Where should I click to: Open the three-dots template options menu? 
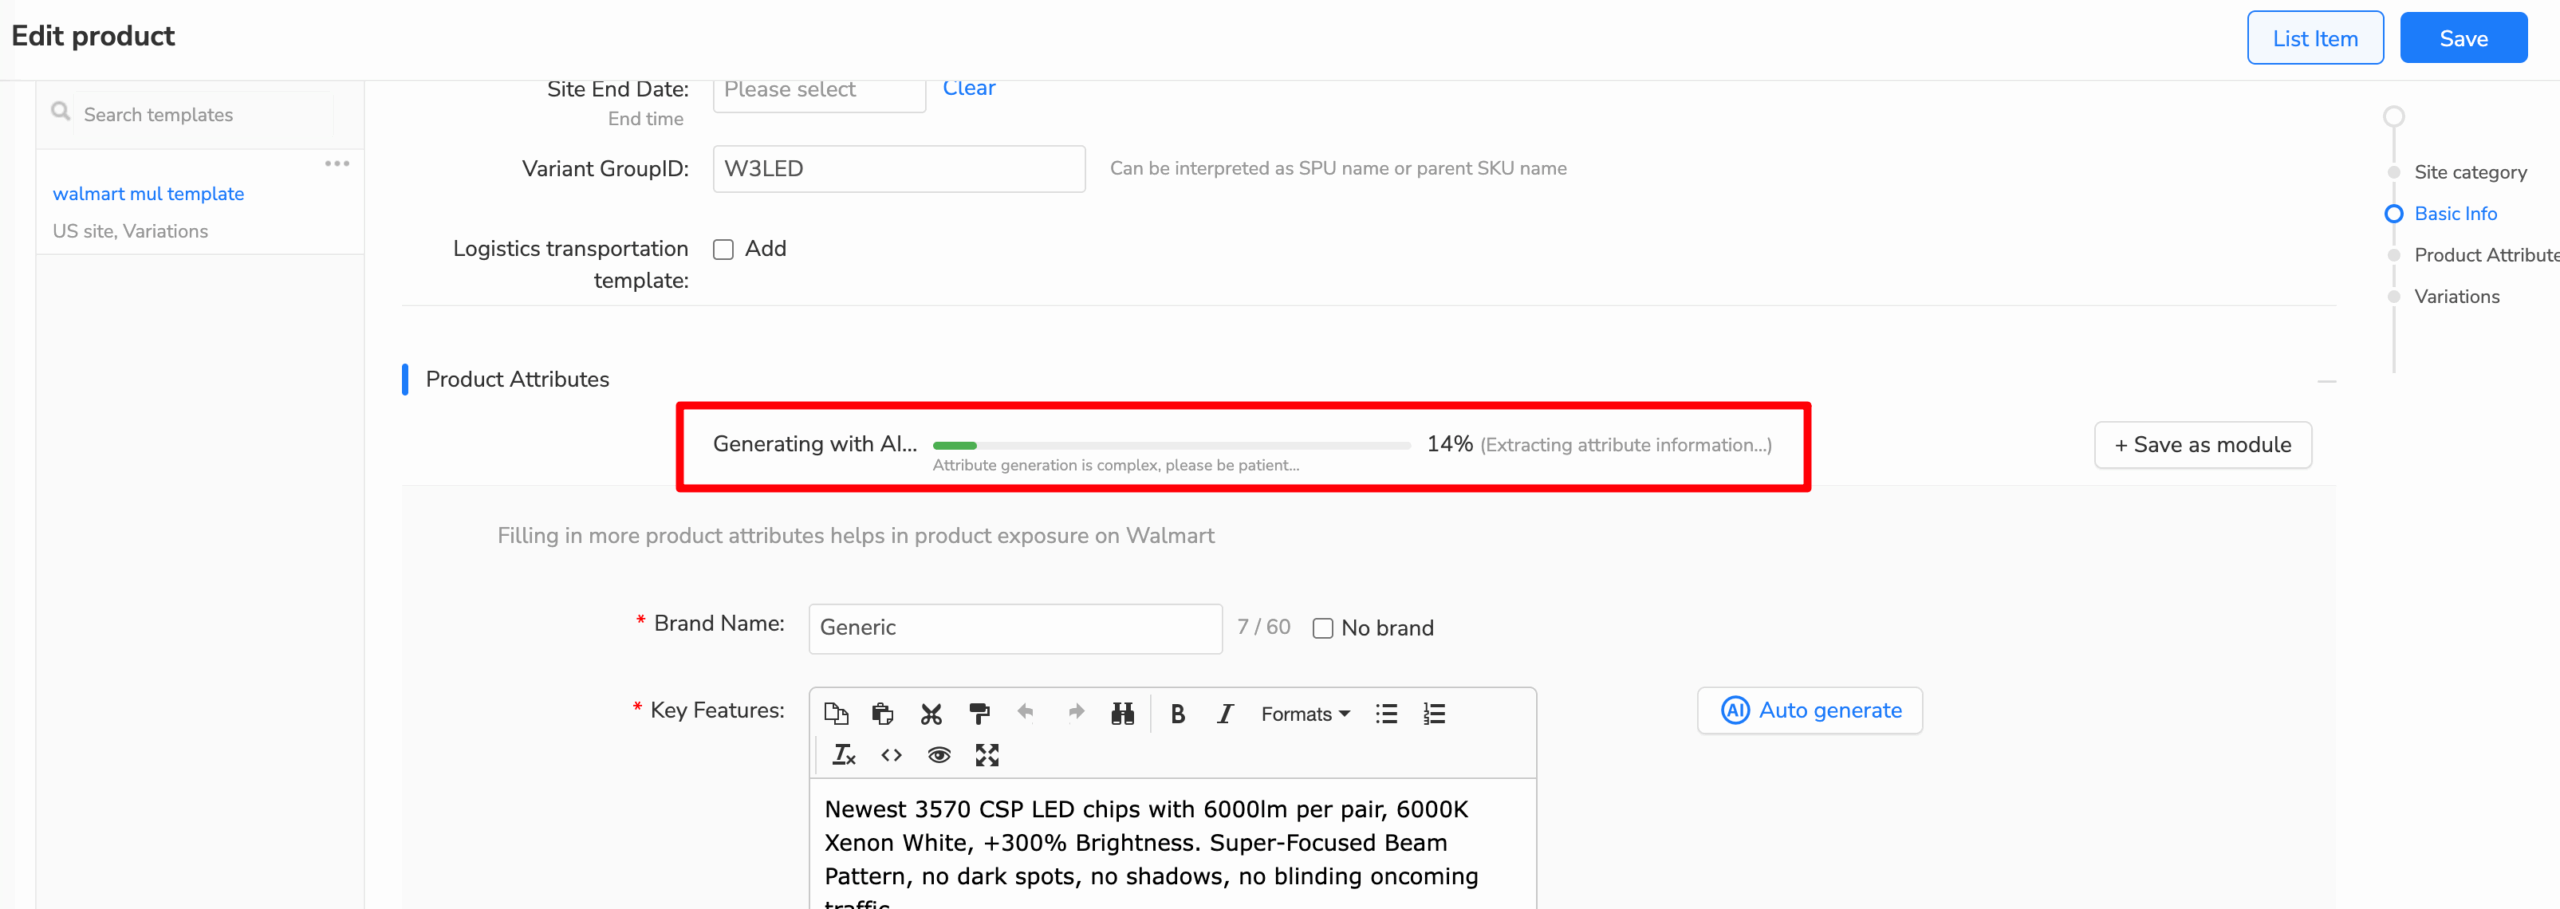tap(337, 163)
